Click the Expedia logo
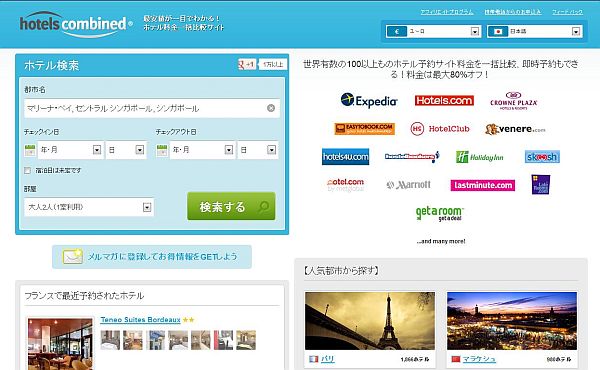This screenshot has height=370, width=600. tap(369, 100)
